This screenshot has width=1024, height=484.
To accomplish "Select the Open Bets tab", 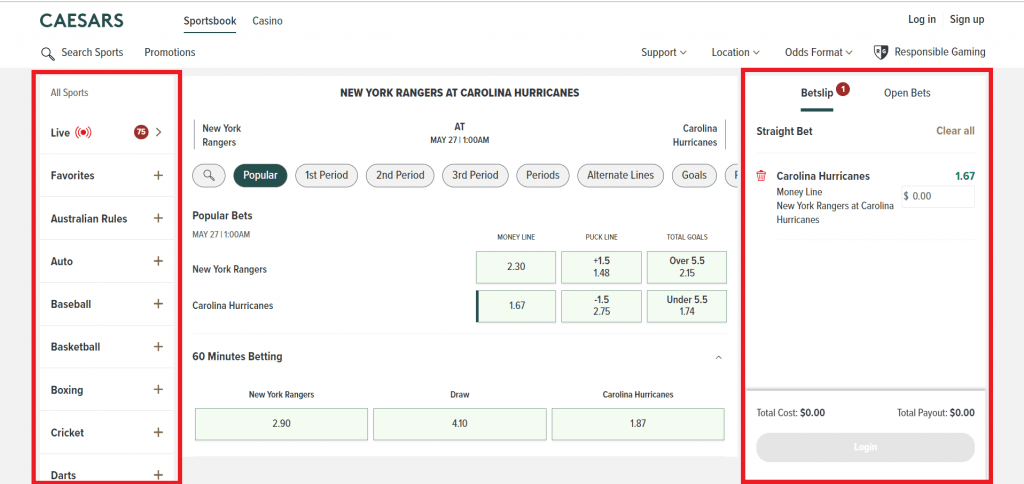I will pyautogui.click(x=907, y=93).
